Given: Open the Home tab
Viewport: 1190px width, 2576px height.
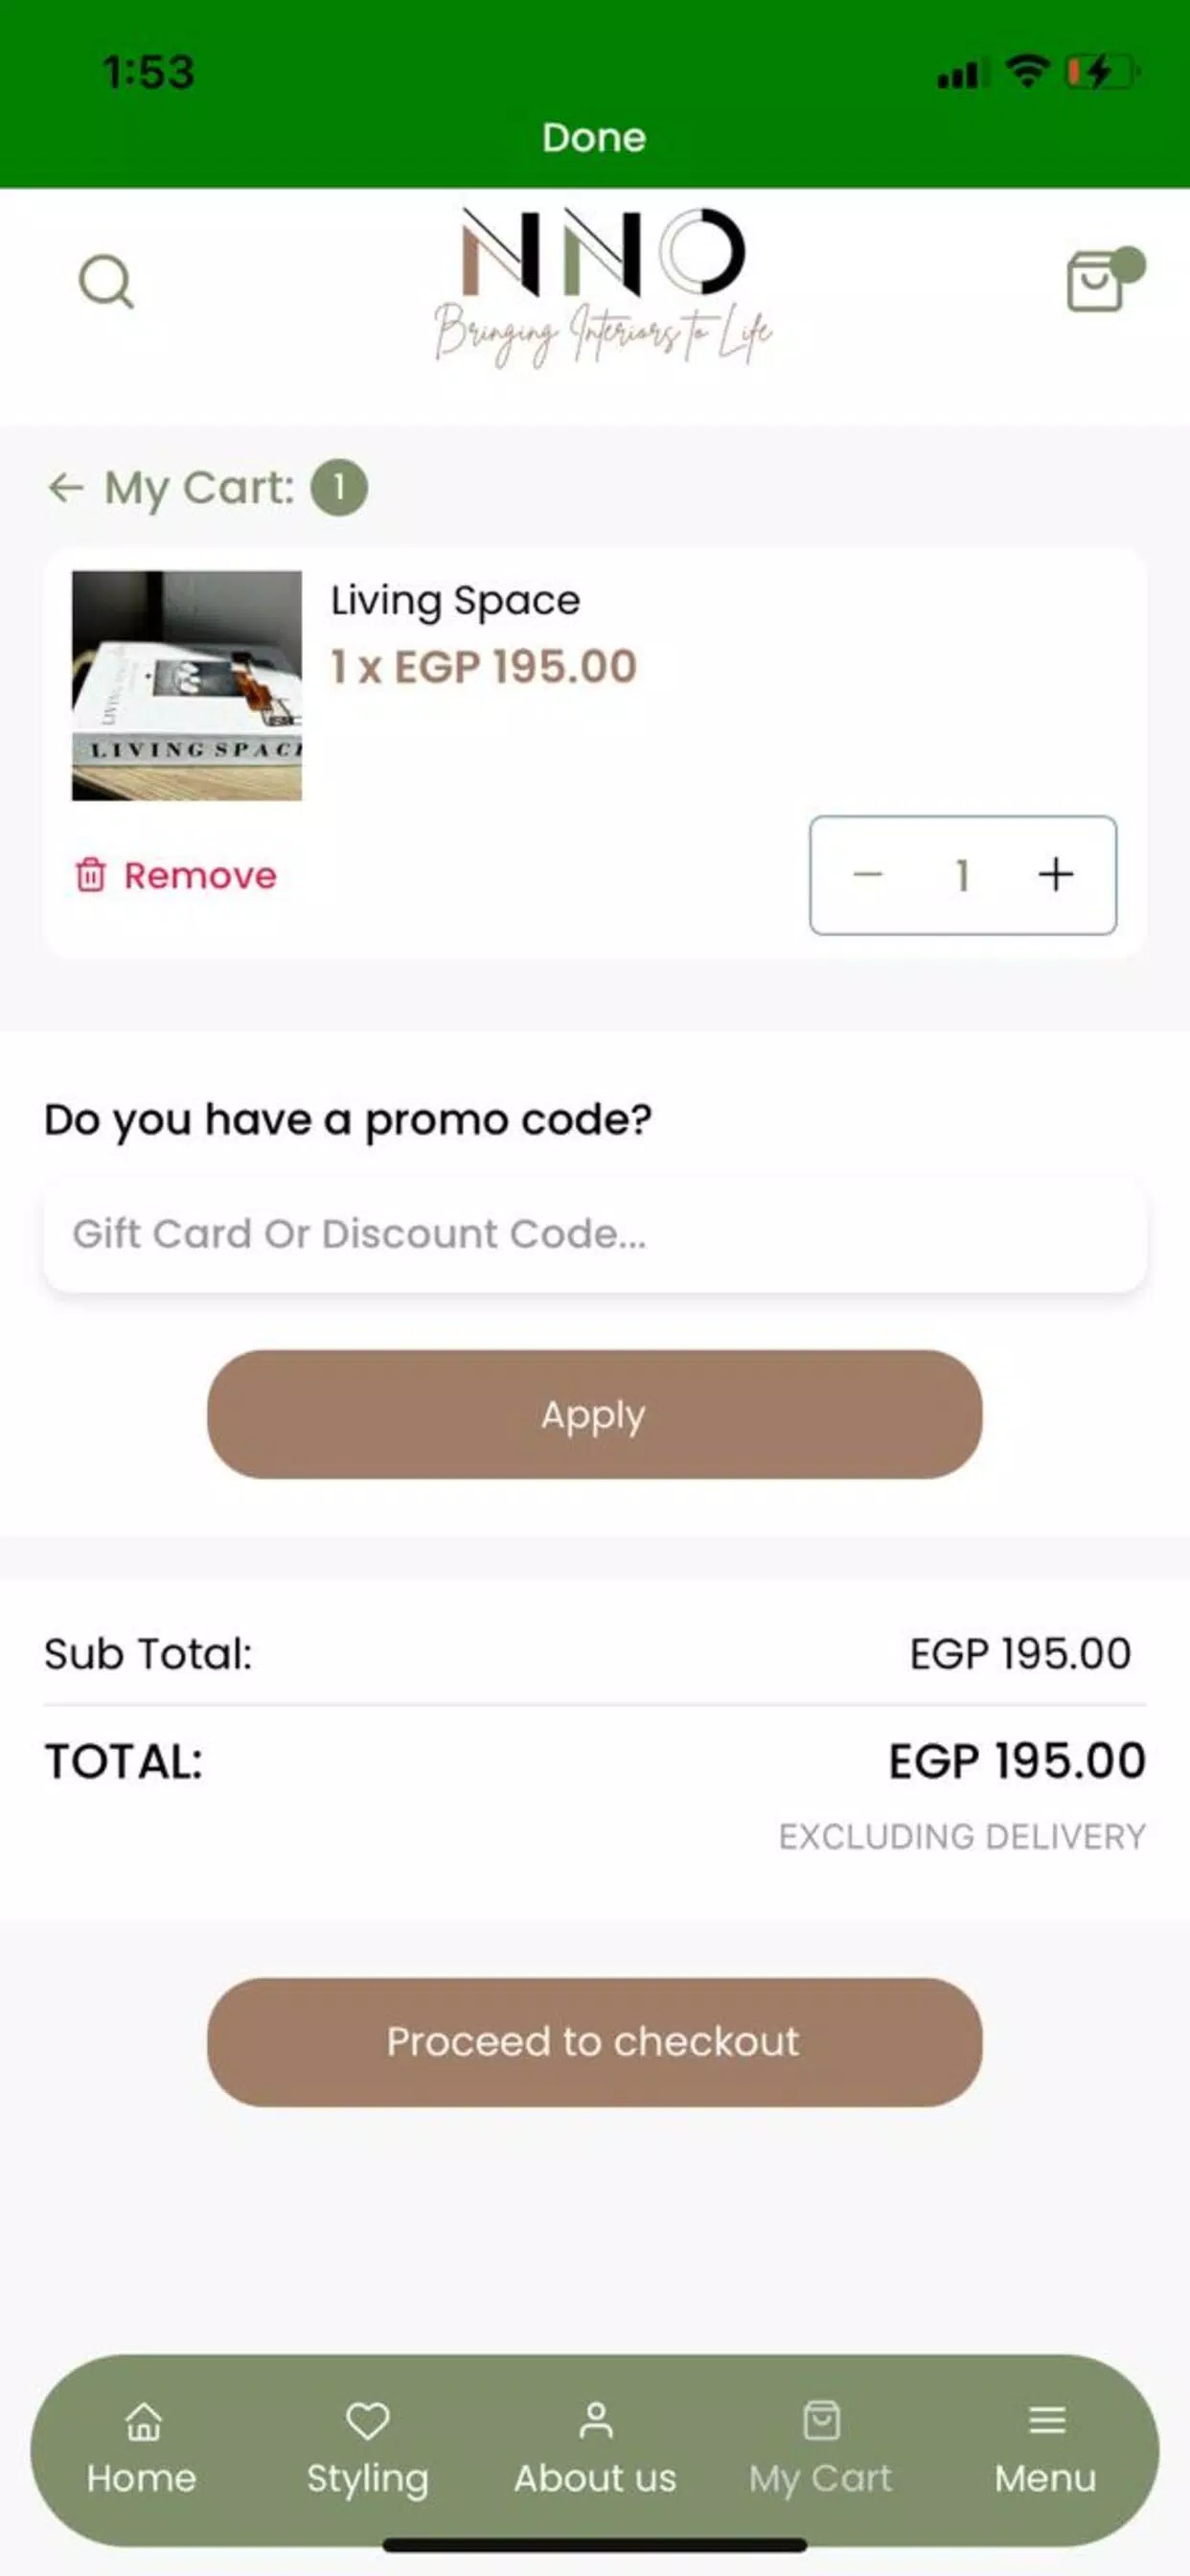Looking at the screenshot, I should point(142,2448).
